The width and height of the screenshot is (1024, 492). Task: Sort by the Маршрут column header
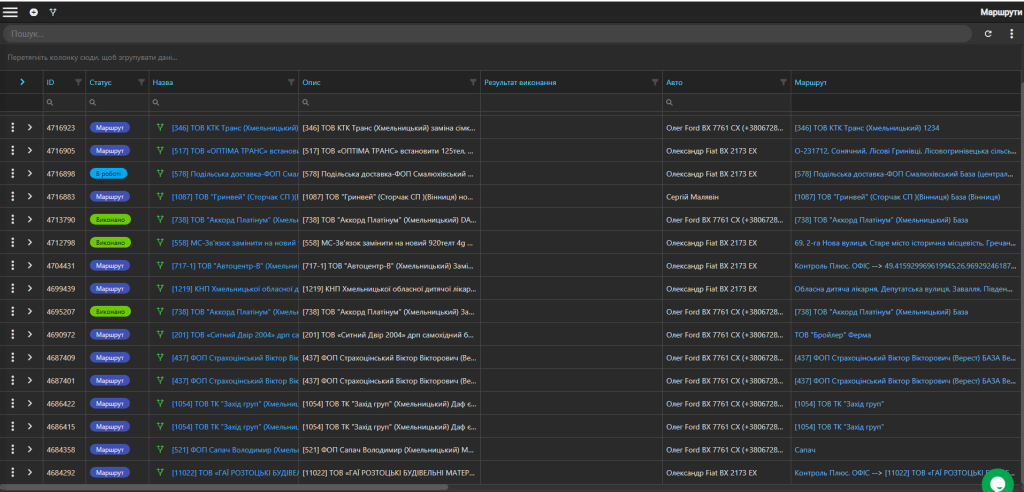(810, 82)
